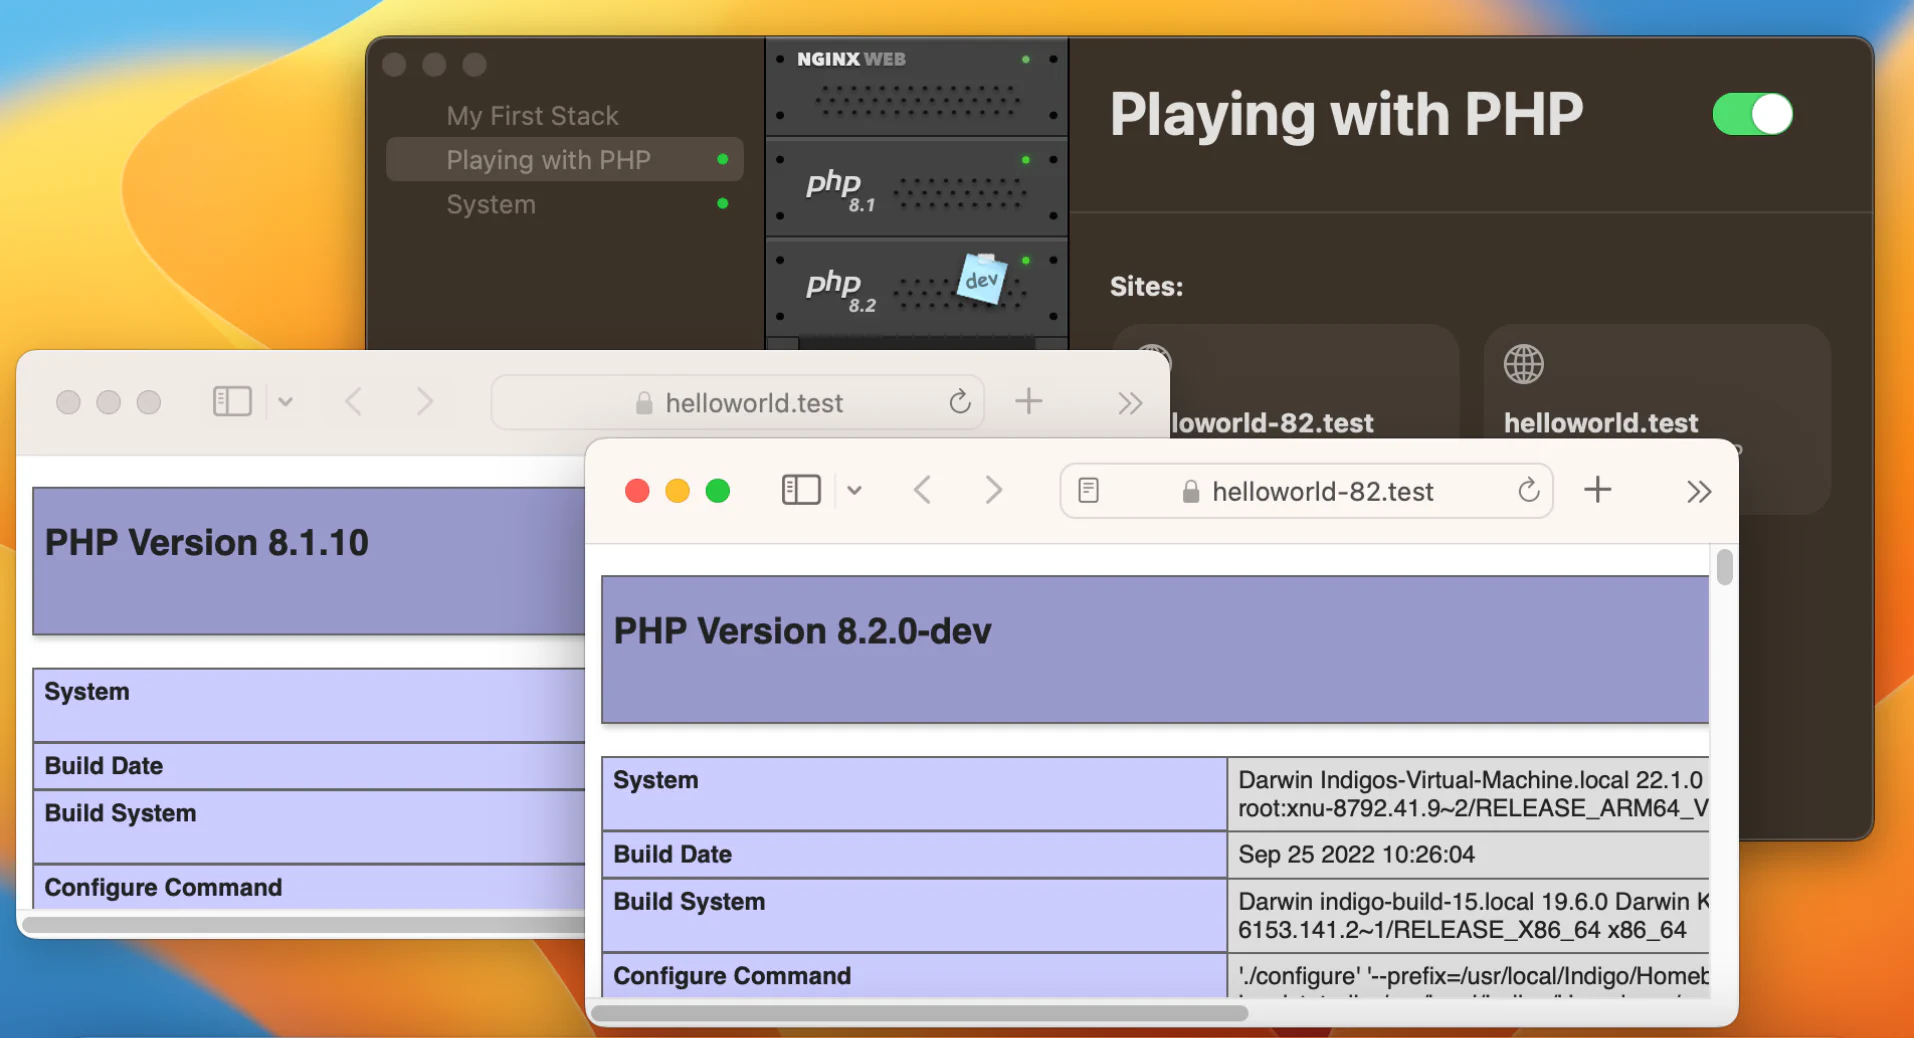The height and width of the screenshot is (1038, 1914).
Task: Reload the helloworld-82.test page
Action: pyautogui.click(x=1528, y=491)
